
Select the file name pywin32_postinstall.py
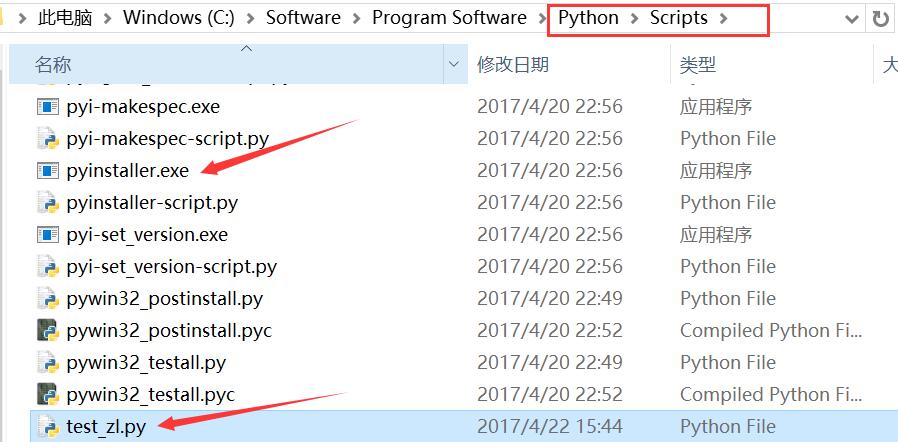pyautogui.click(x=165, y=299)
